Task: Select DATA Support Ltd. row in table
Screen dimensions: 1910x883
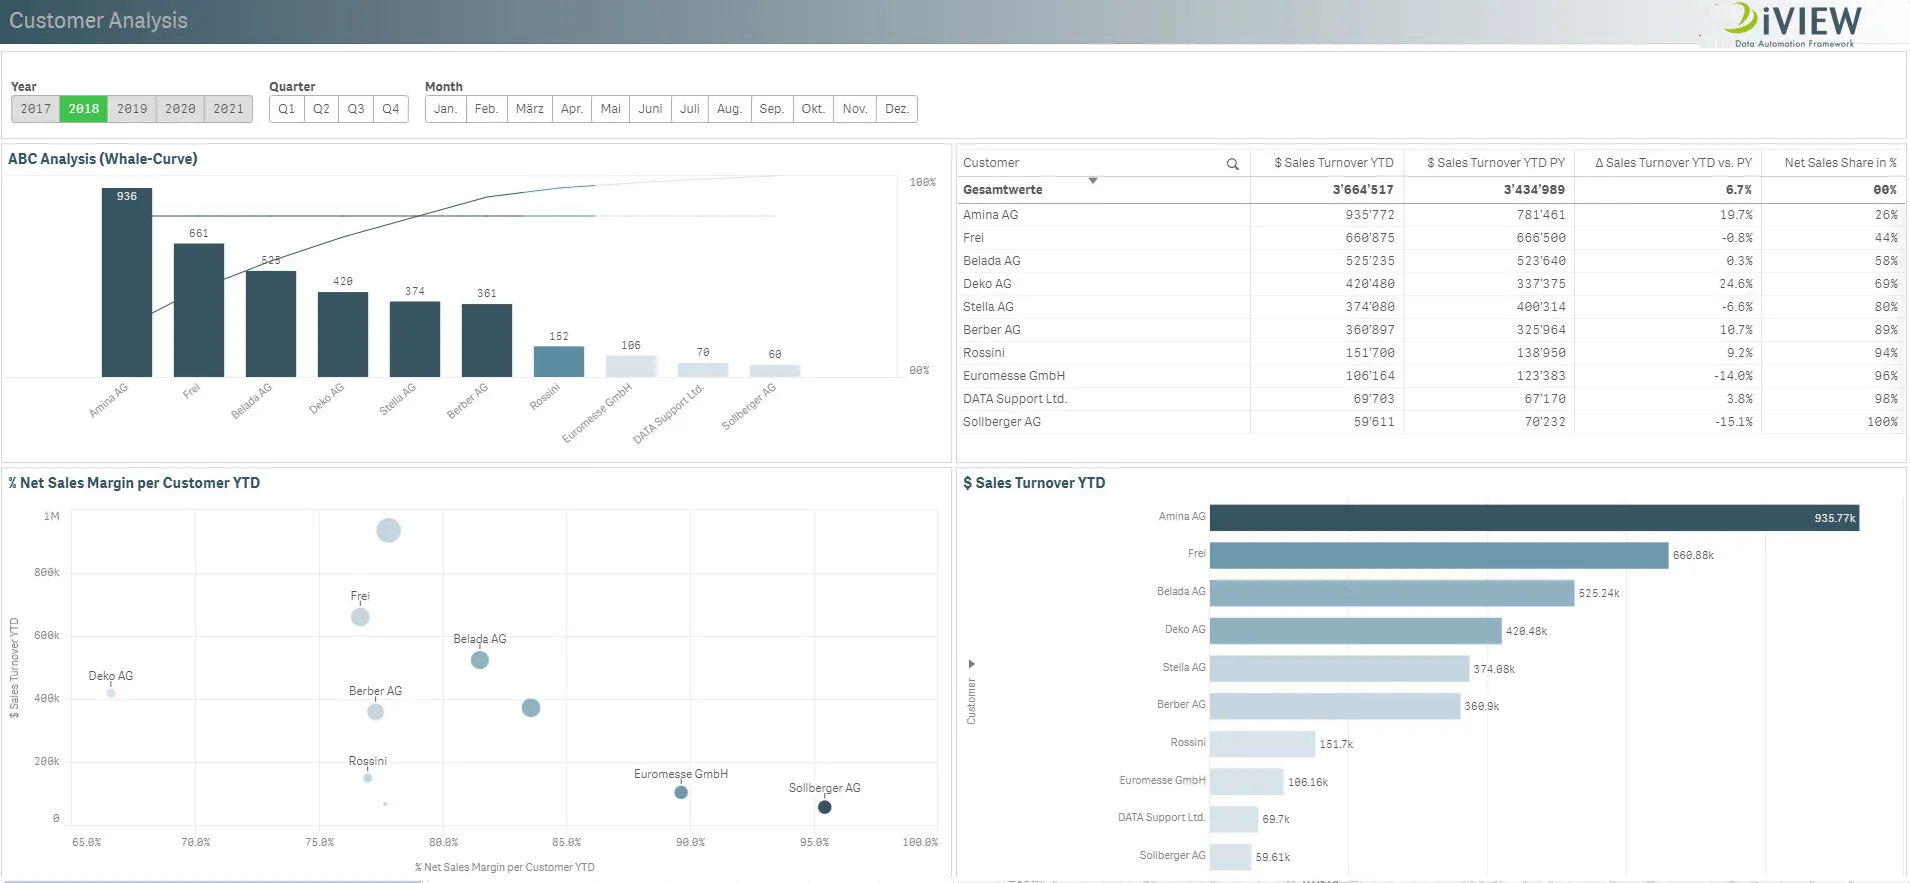Action: tap(1429, 399)
